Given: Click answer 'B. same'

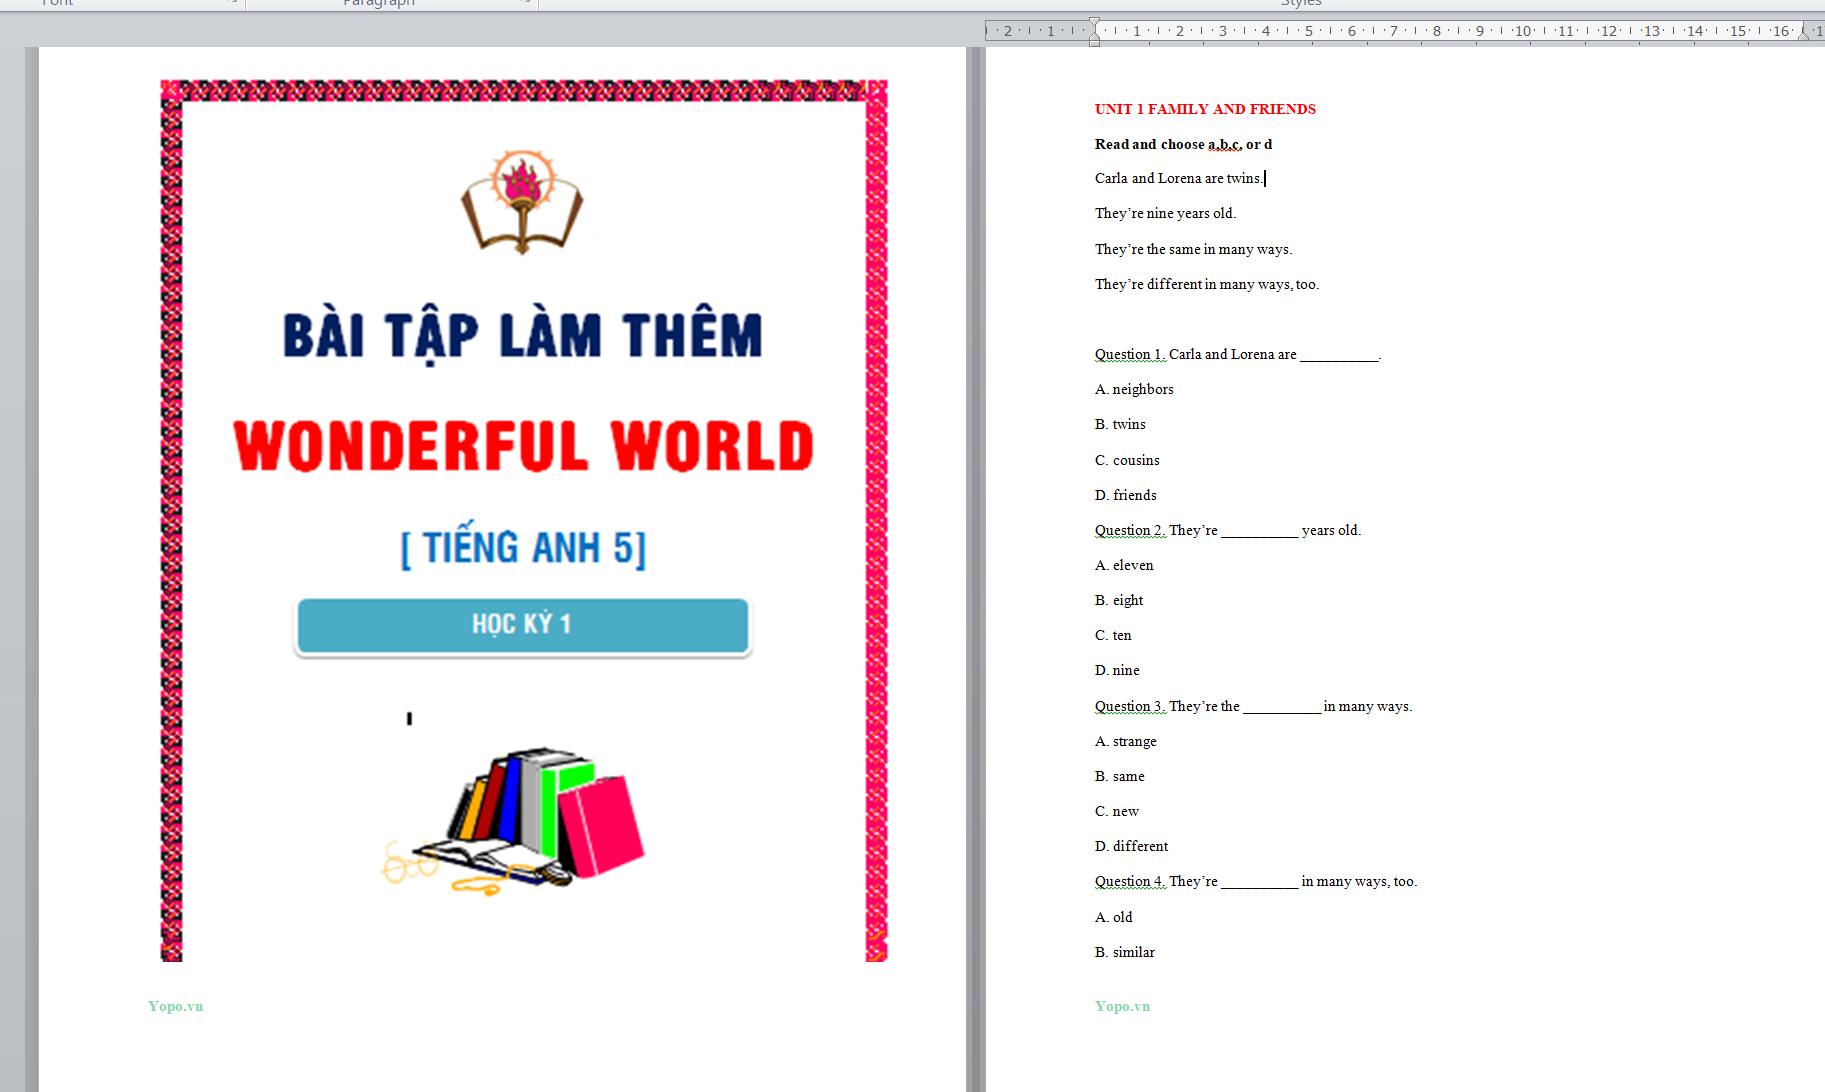Looking at the screenshot, I should (x=1119, y=776).
